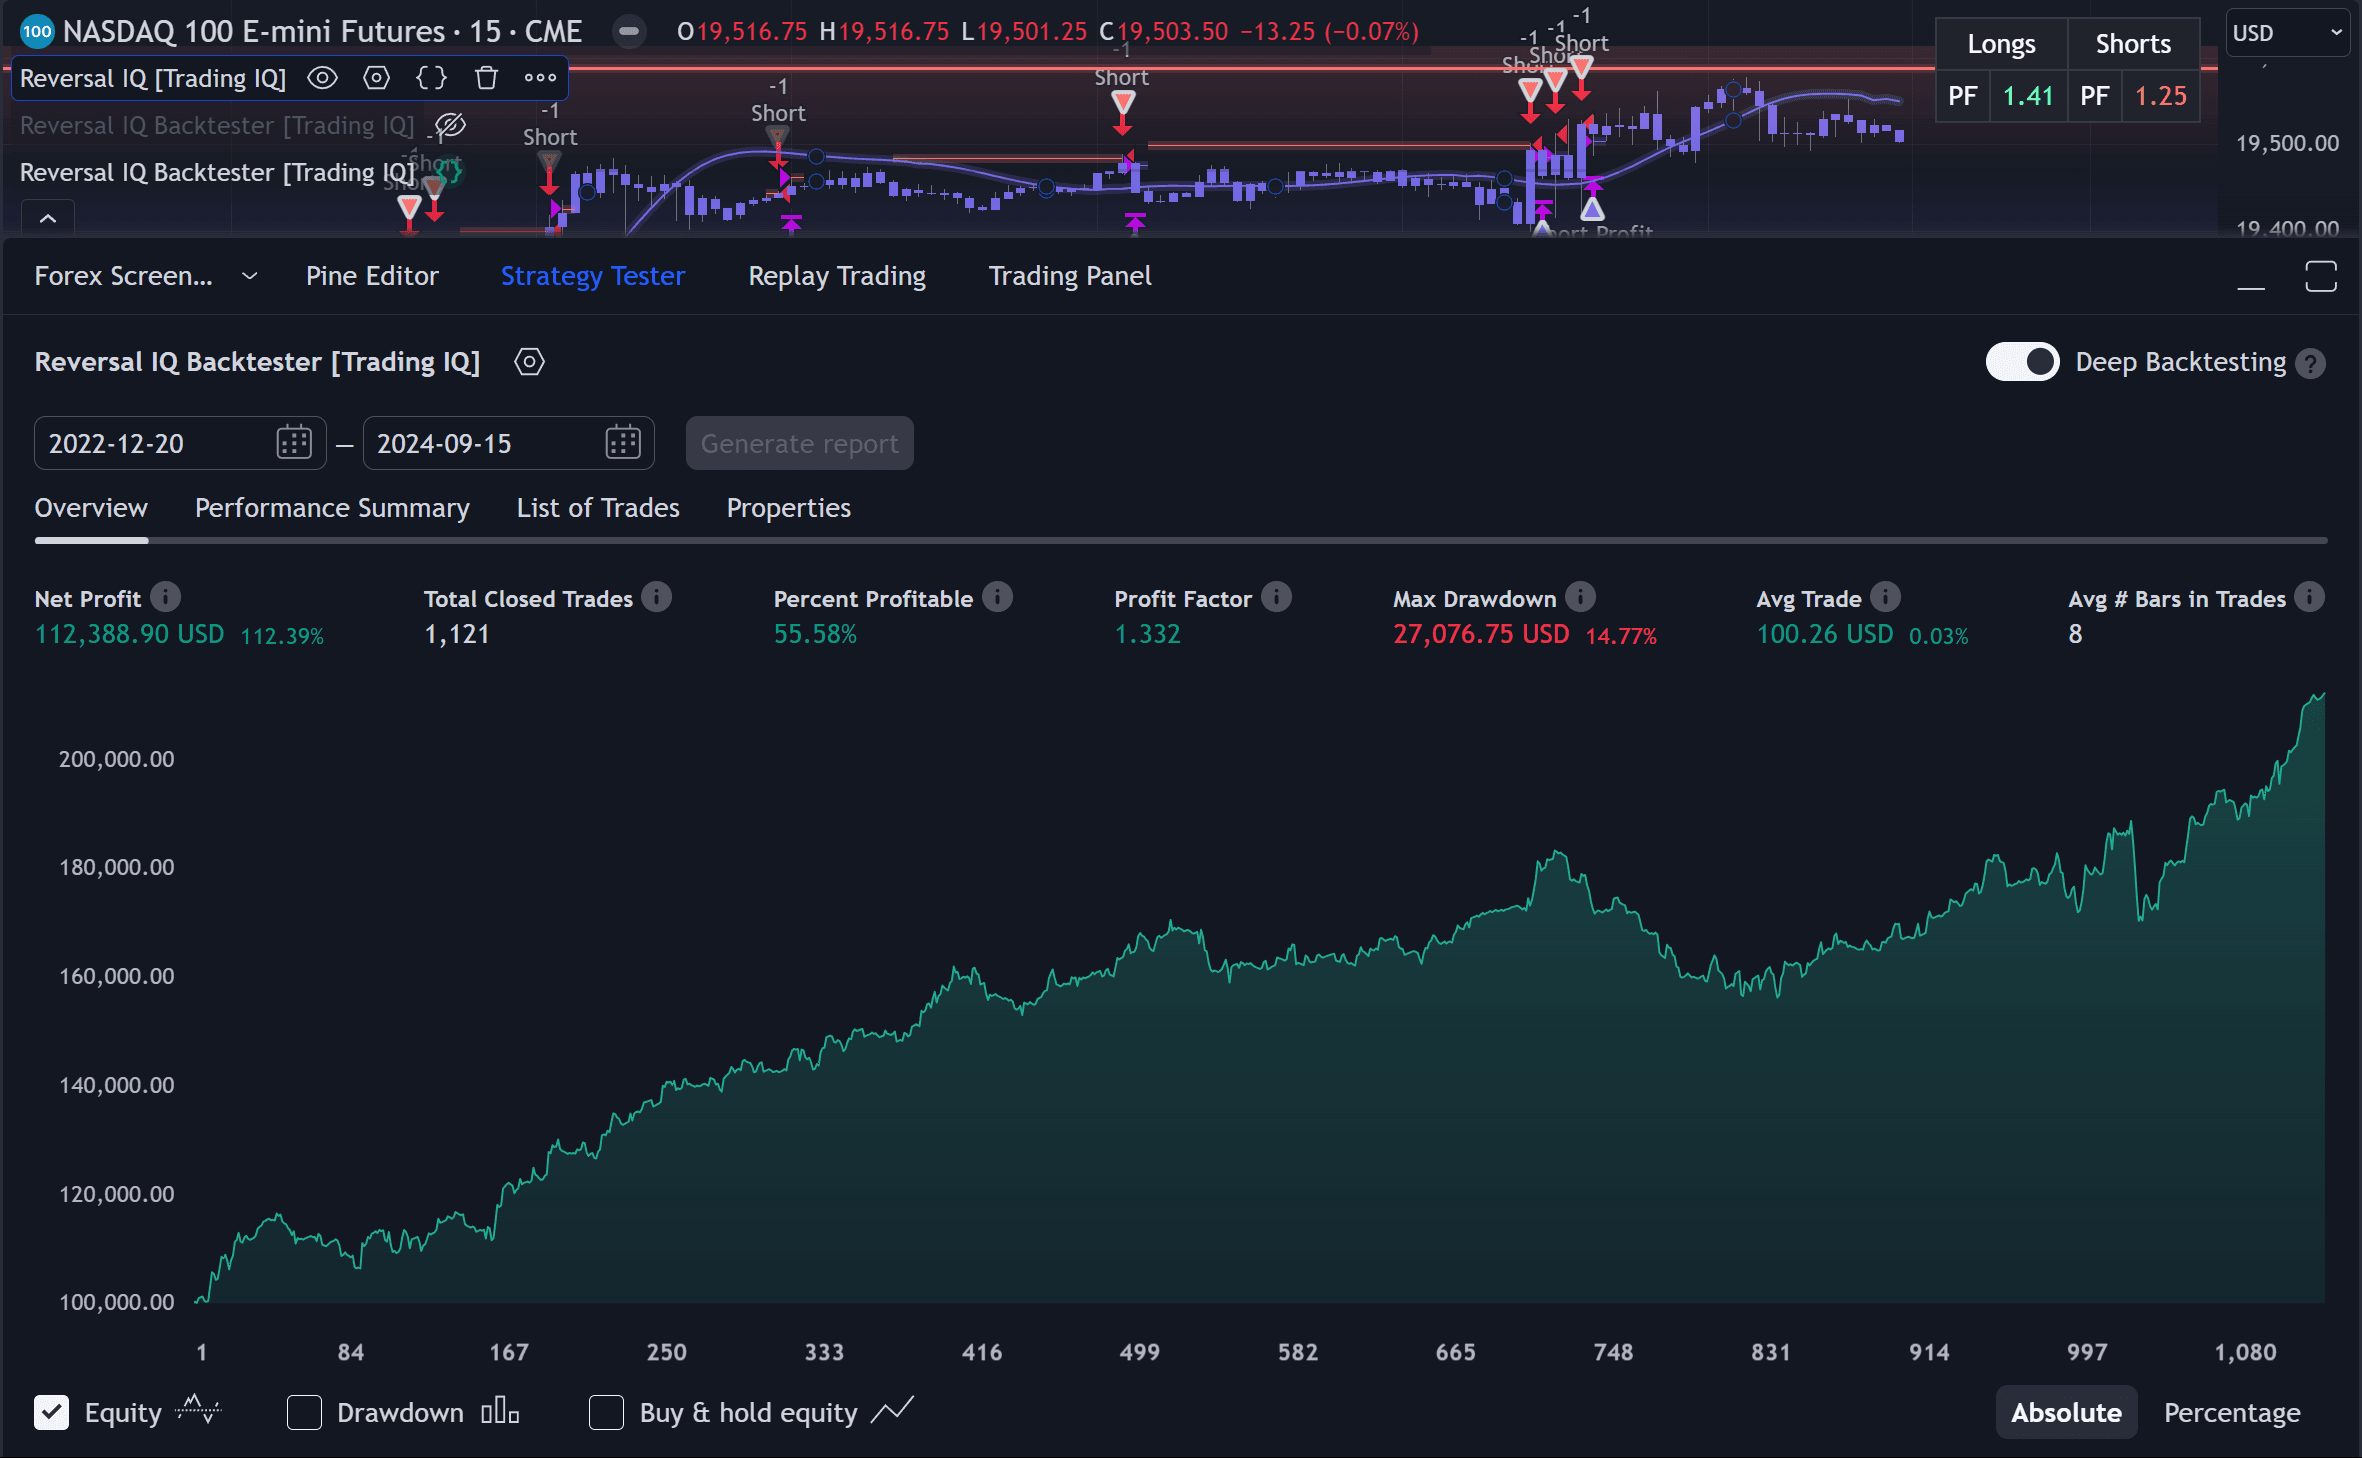Click the Equity line icon beside the checkbox
Screen dimensions: 2362x1458
pyautogui.click(x=198, y=1410)
